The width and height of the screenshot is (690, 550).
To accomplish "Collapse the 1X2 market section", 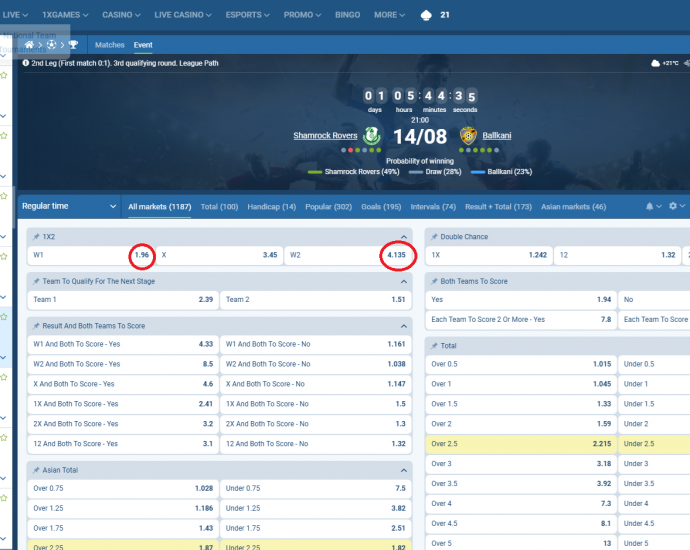I will (x=404, y=237).
